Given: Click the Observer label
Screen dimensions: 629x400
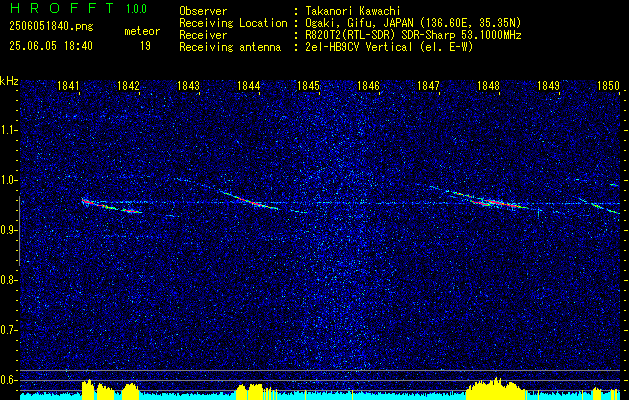Looking at the screenshot, I should pos(203,11).
